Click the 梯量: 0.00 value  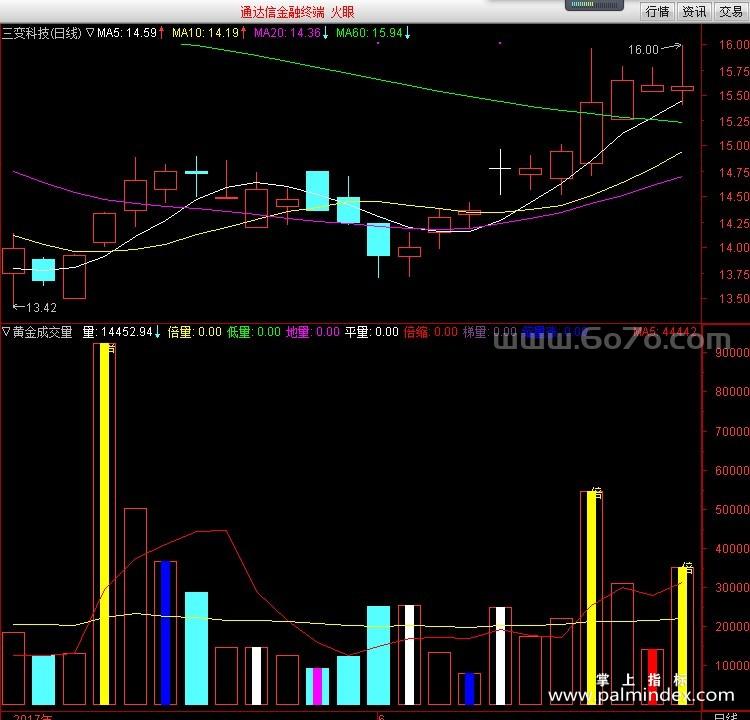490,332
